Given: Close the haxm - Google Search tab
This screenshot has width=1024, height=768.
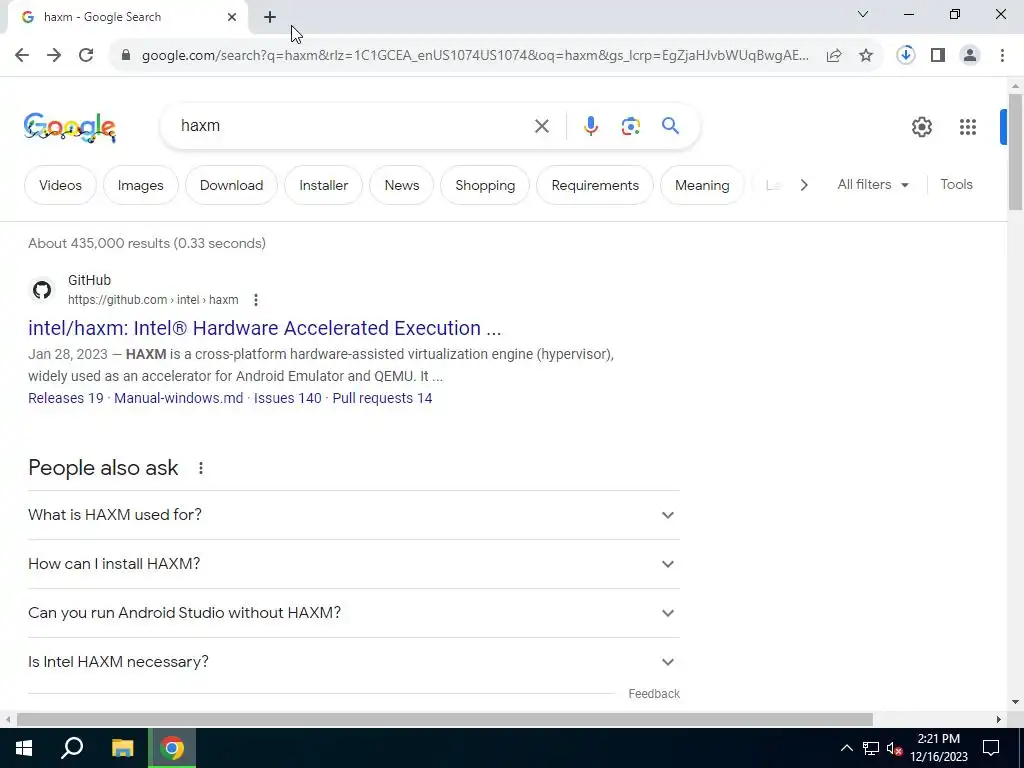Looking at the screenshot, I should click(x=232, y=17).
